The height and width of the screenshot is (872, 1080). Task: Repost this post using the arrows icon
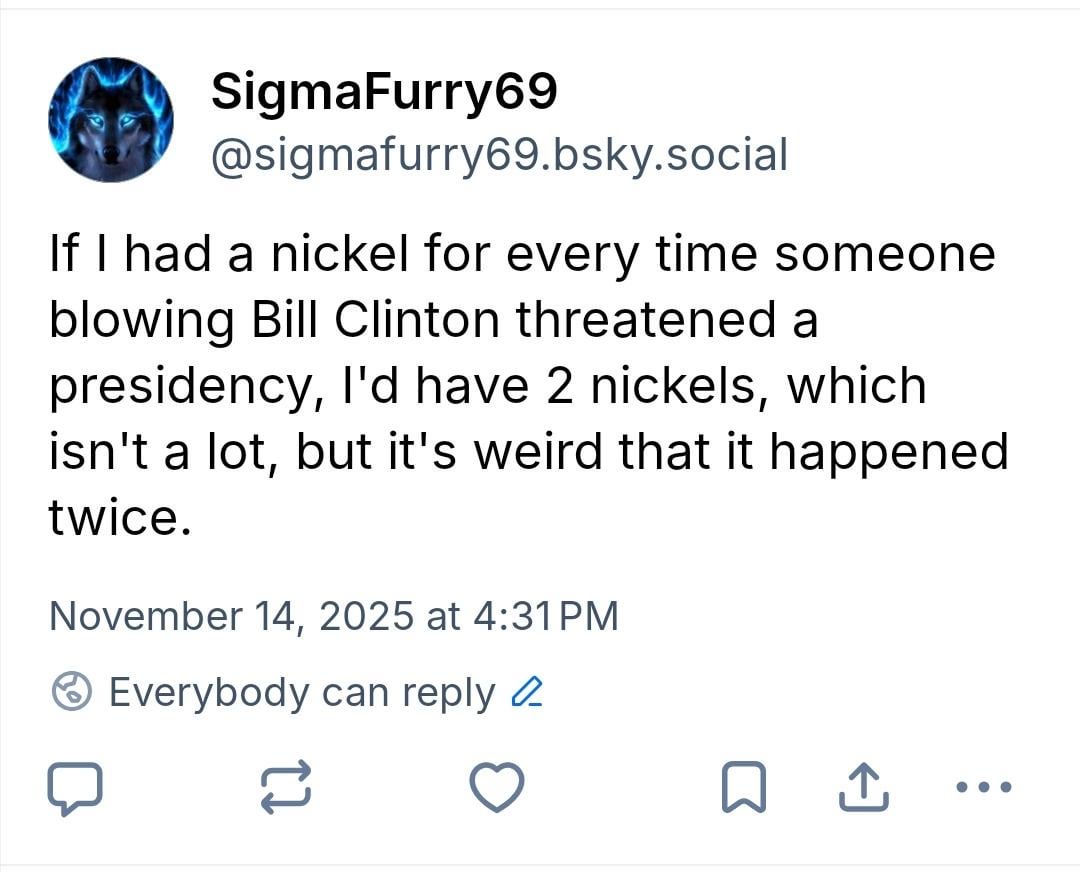286,788
